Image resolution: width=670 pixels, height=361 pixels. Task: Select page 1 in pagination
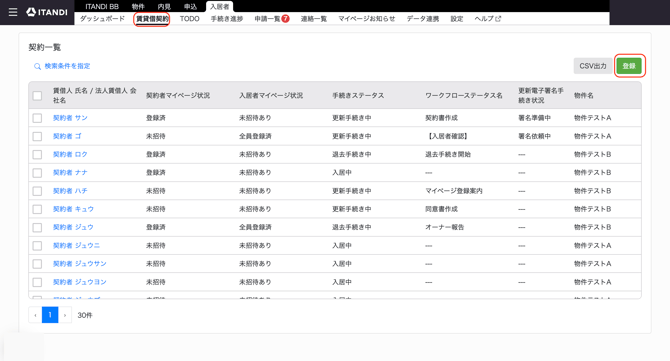click(50, 315)
